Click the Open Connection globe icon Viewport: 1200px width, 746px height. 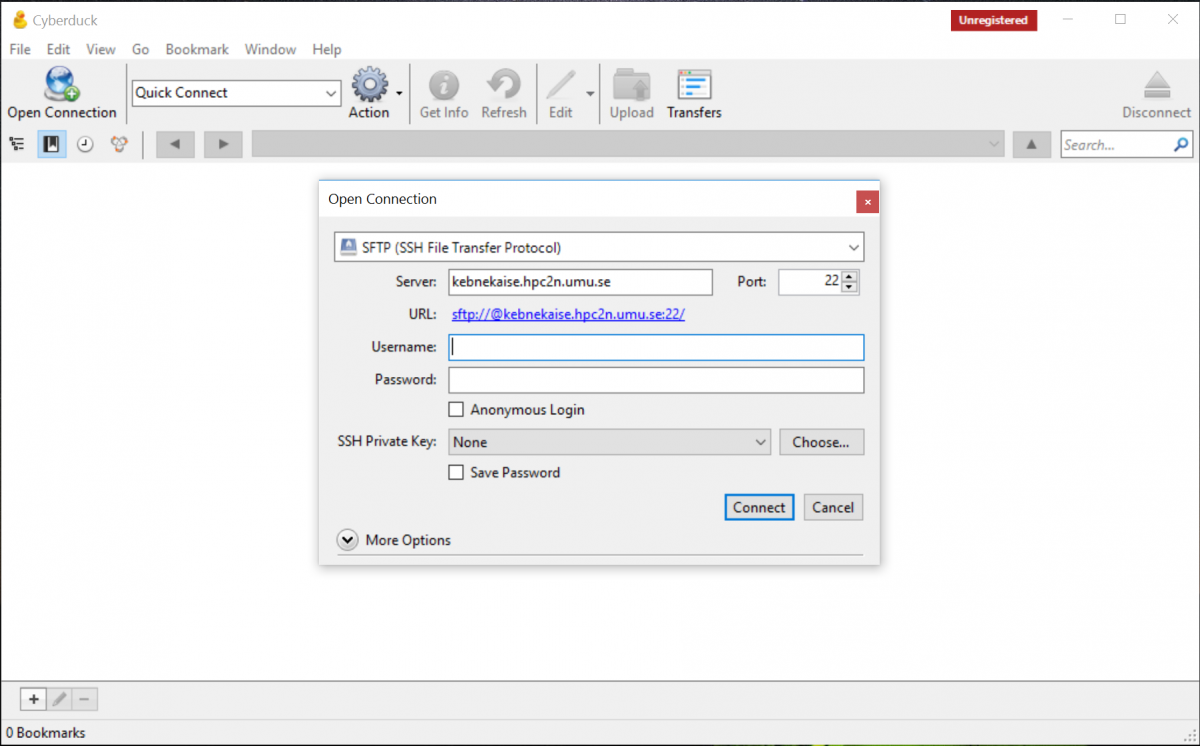pyautogui.click(x=62, y=85)
